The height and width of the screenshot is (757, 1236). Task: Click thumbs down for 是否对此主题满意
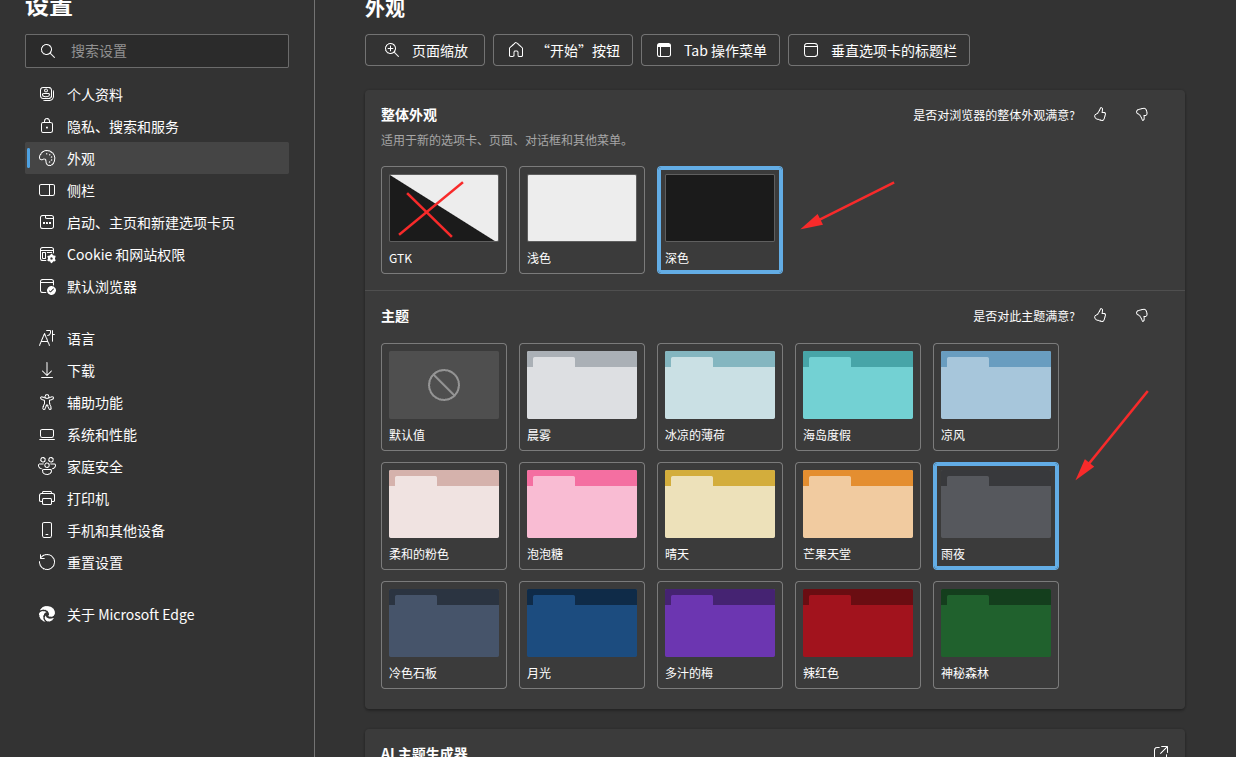tap(1142, 316)
